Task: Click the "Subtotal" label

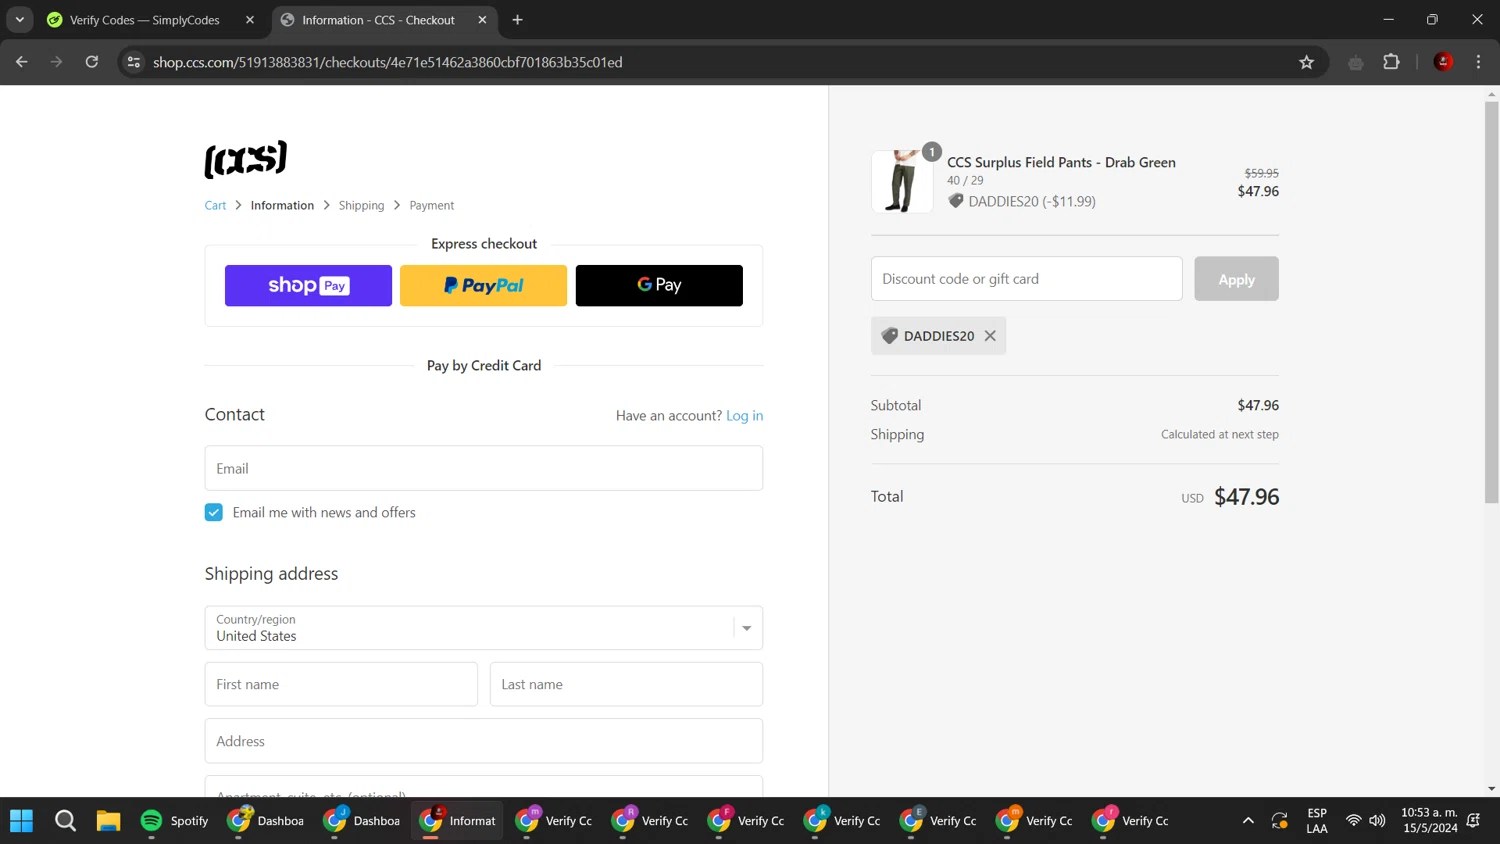Action: pos(896,405)
